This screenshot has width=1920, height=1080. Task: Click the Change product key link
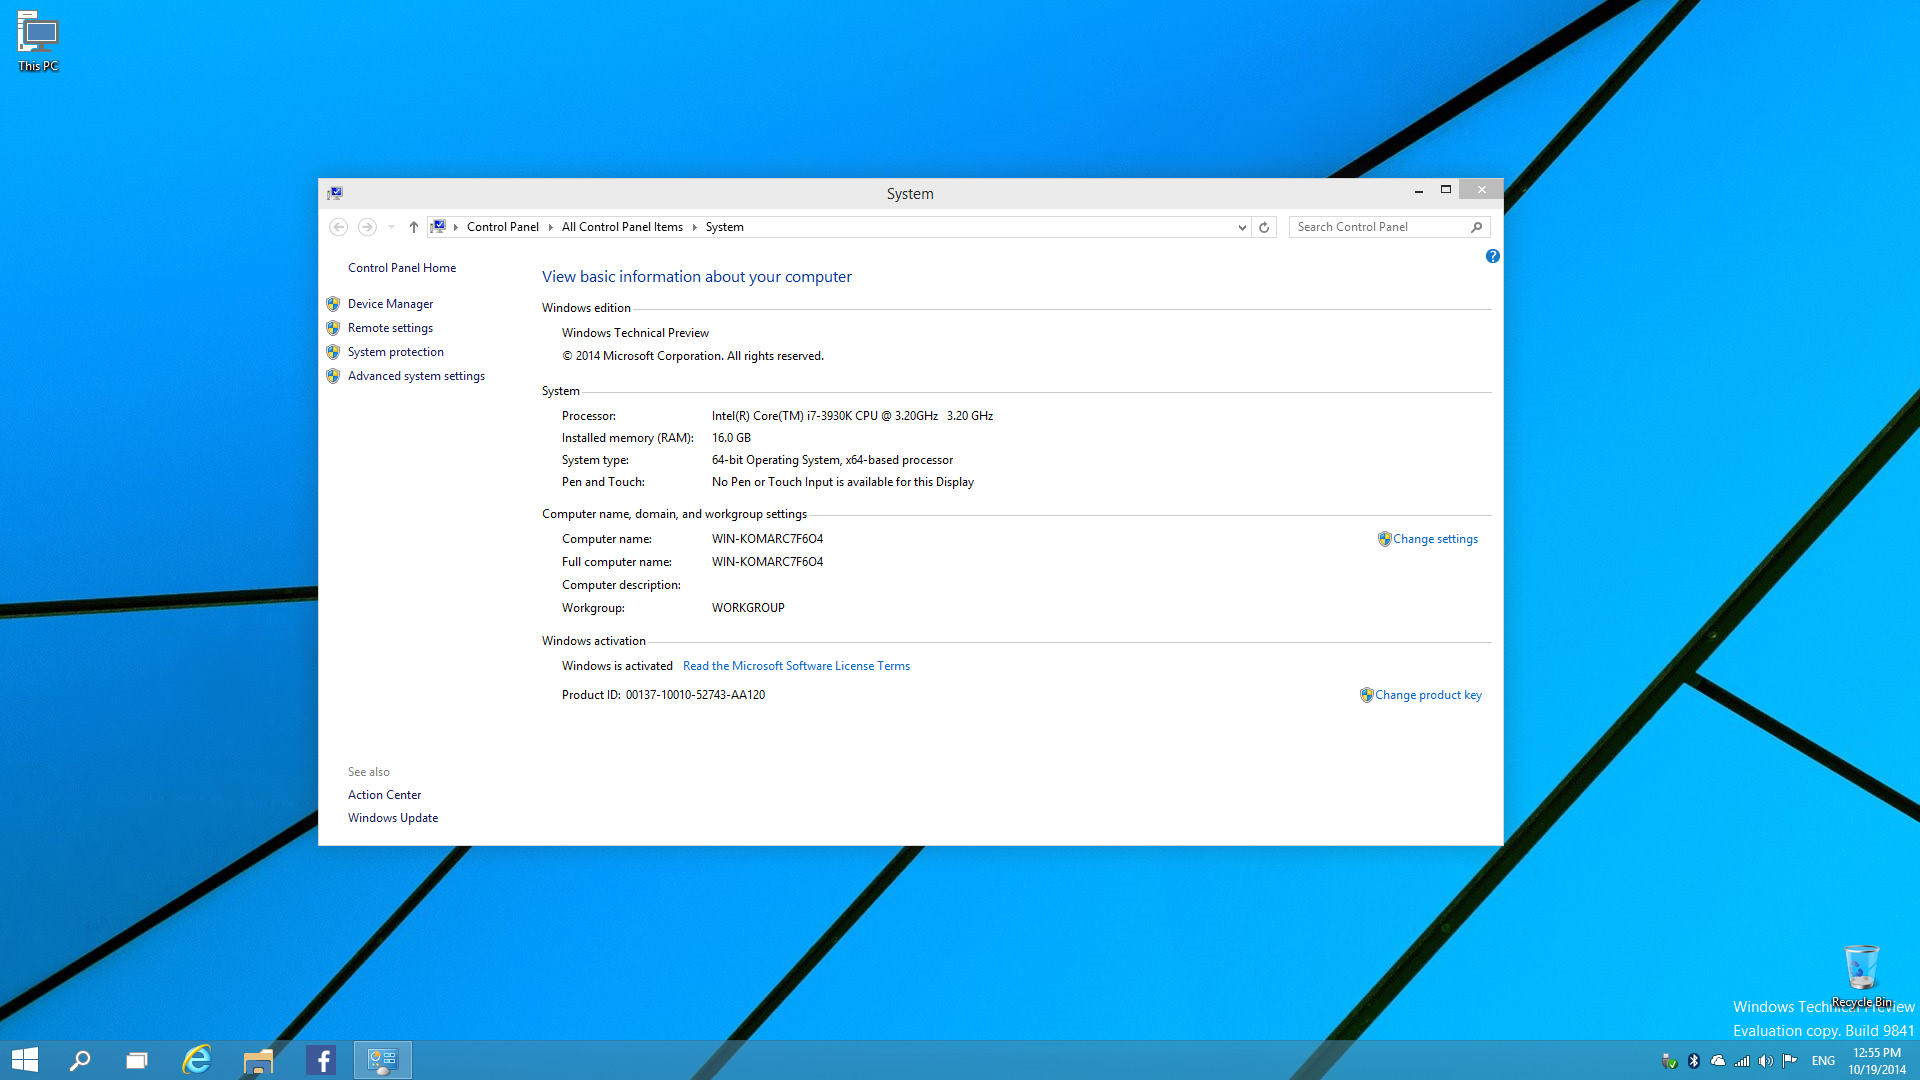click(1428, 695)
